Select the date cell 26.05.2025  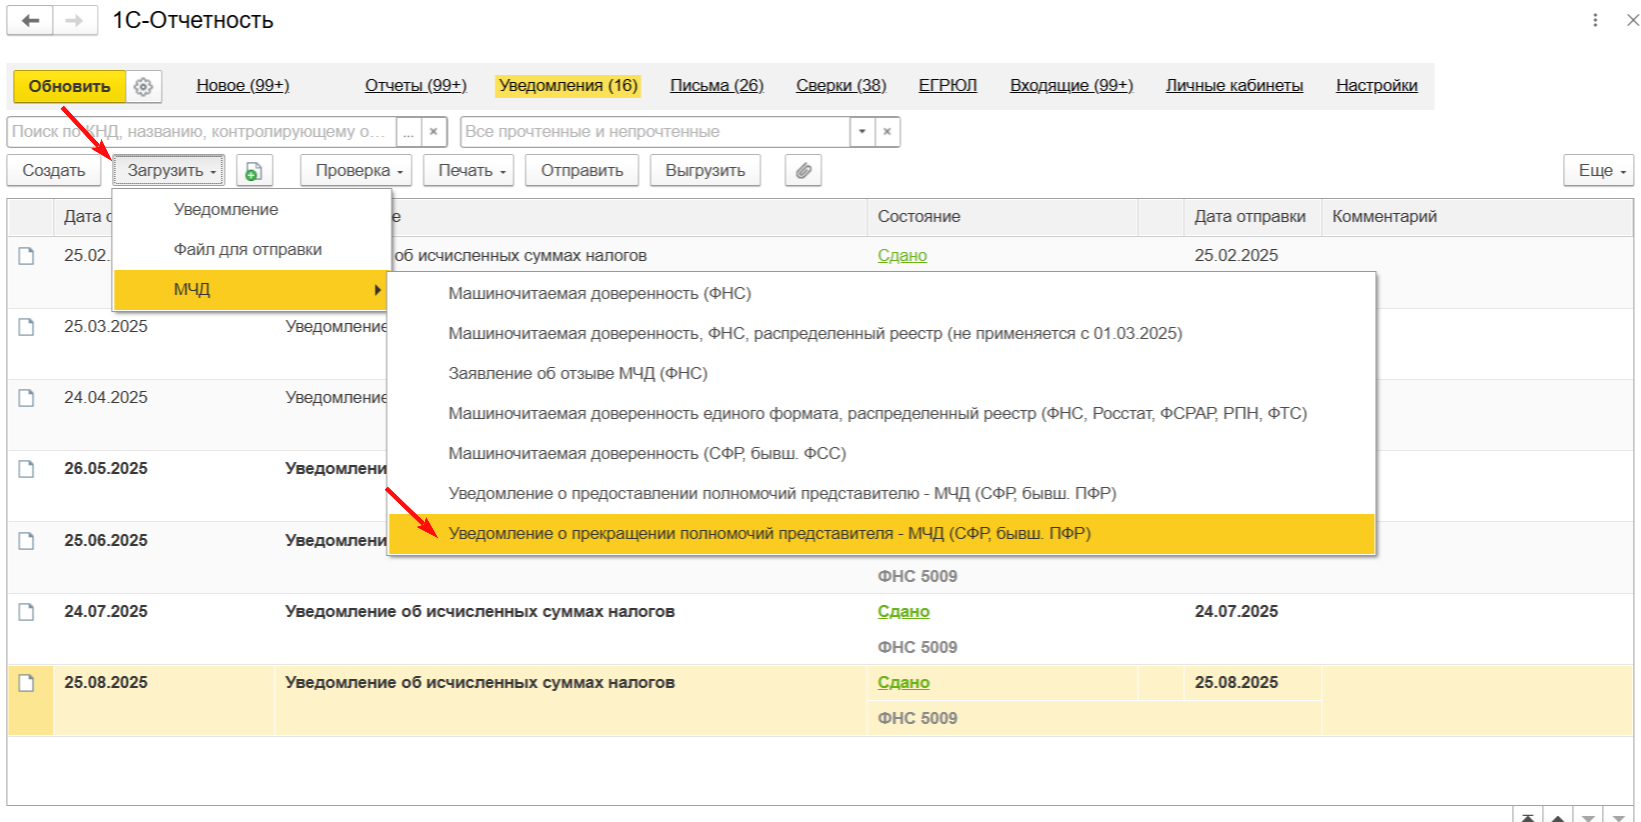tap(106, 469)
